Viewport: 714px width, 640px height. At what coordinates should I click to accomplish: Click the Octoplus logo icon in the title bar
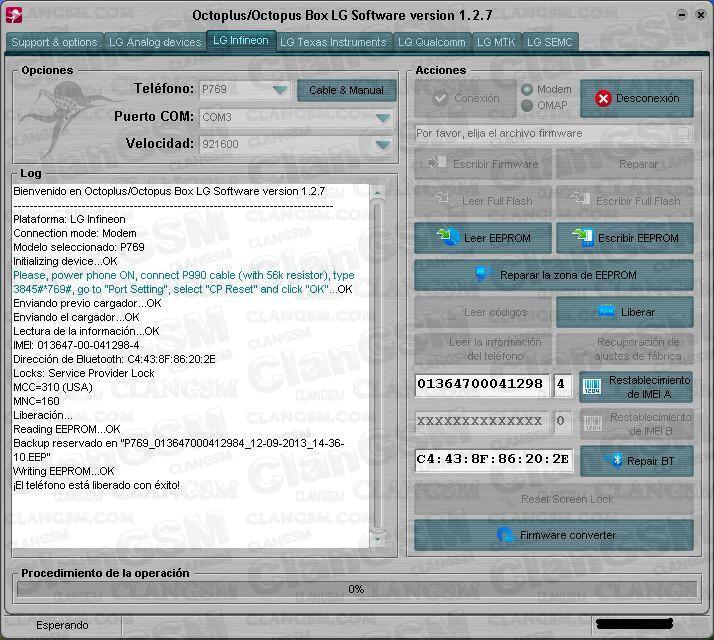coord(14,15)
